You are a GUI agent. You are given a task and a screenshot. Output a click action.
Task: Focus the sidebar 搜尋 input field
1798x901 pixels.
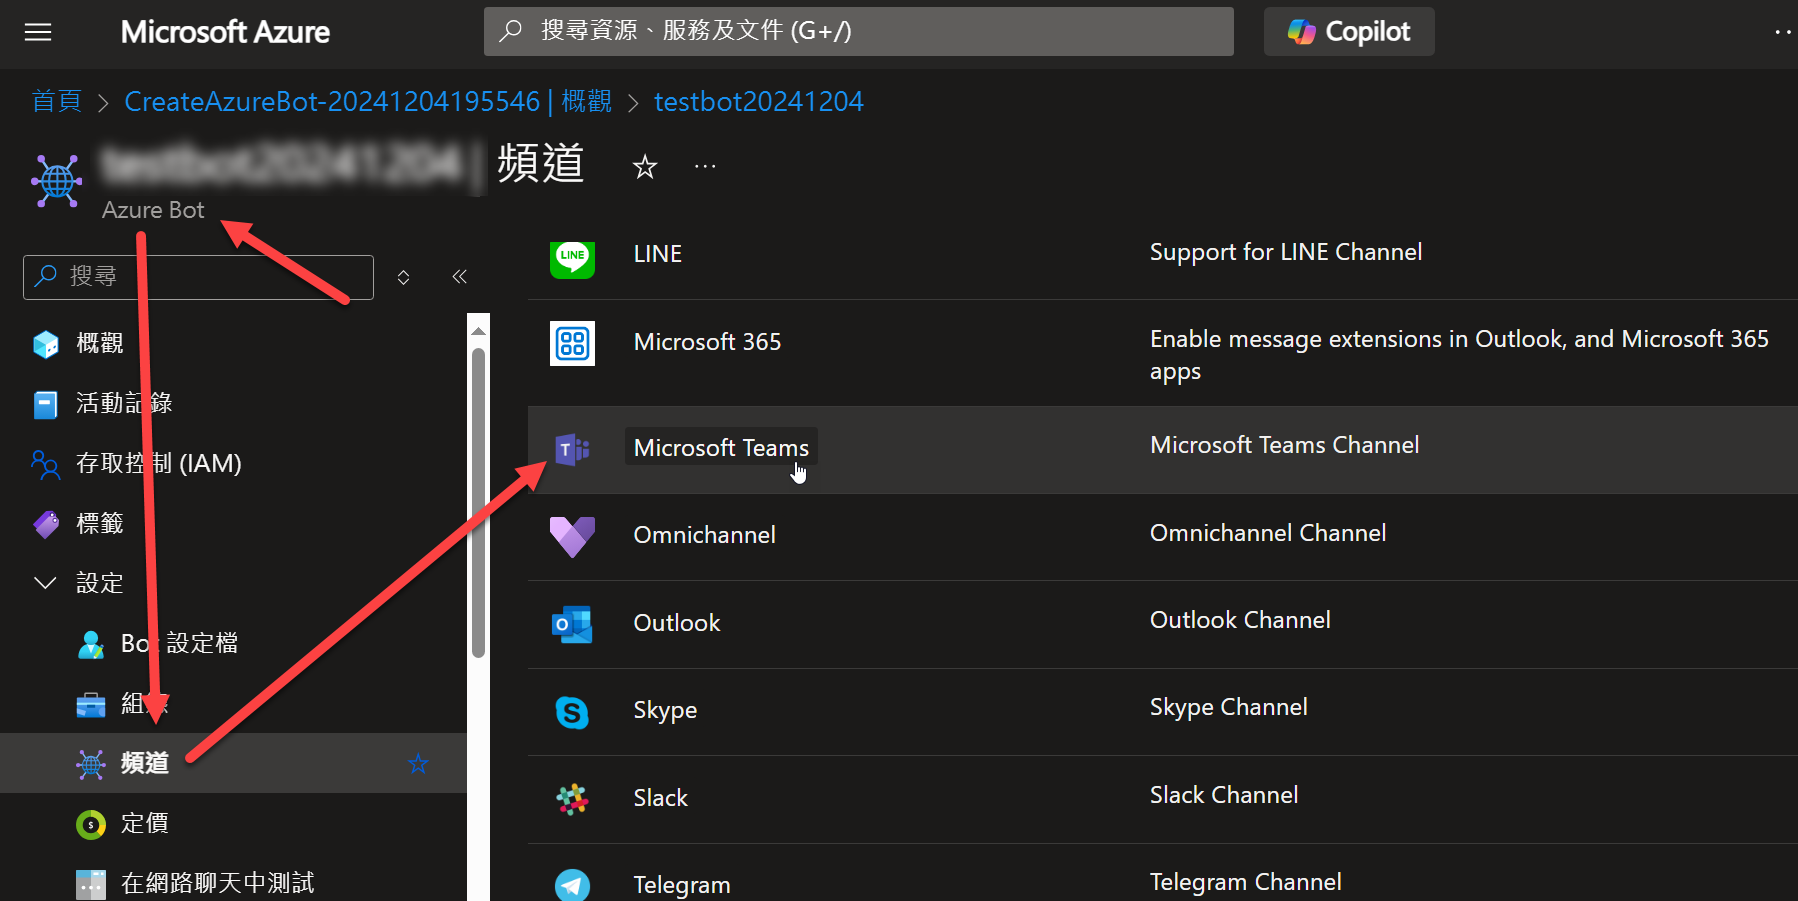tap(198, 277)
